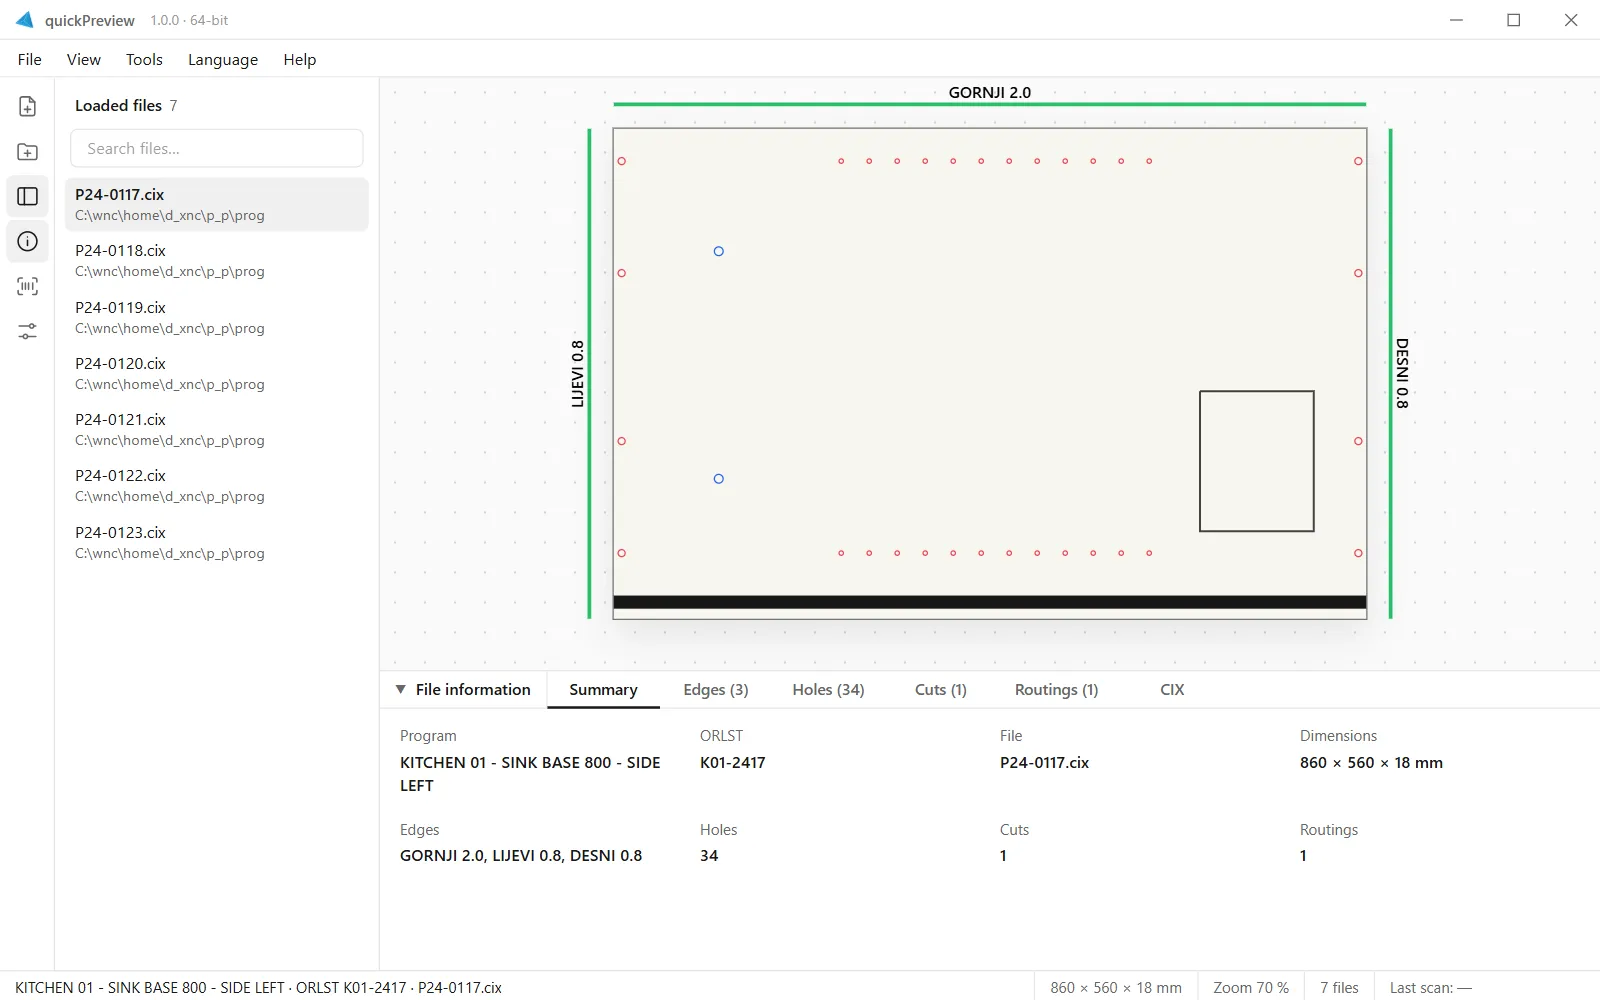Click the status bar dimensions 860 × 560 × 18 mm
Viewport: 1600px width, 1000px height.
[1116, 987]
